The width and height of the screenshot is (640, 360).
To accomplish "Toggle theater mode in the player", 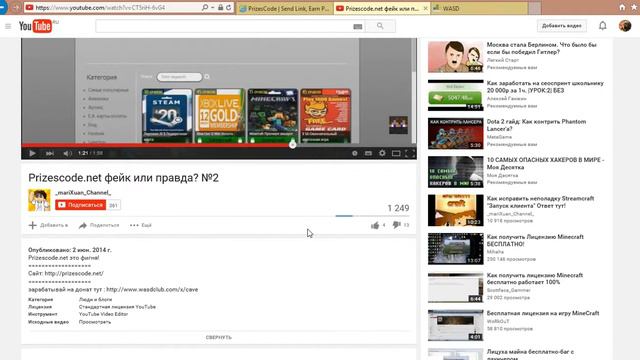I will pos(396,153).
